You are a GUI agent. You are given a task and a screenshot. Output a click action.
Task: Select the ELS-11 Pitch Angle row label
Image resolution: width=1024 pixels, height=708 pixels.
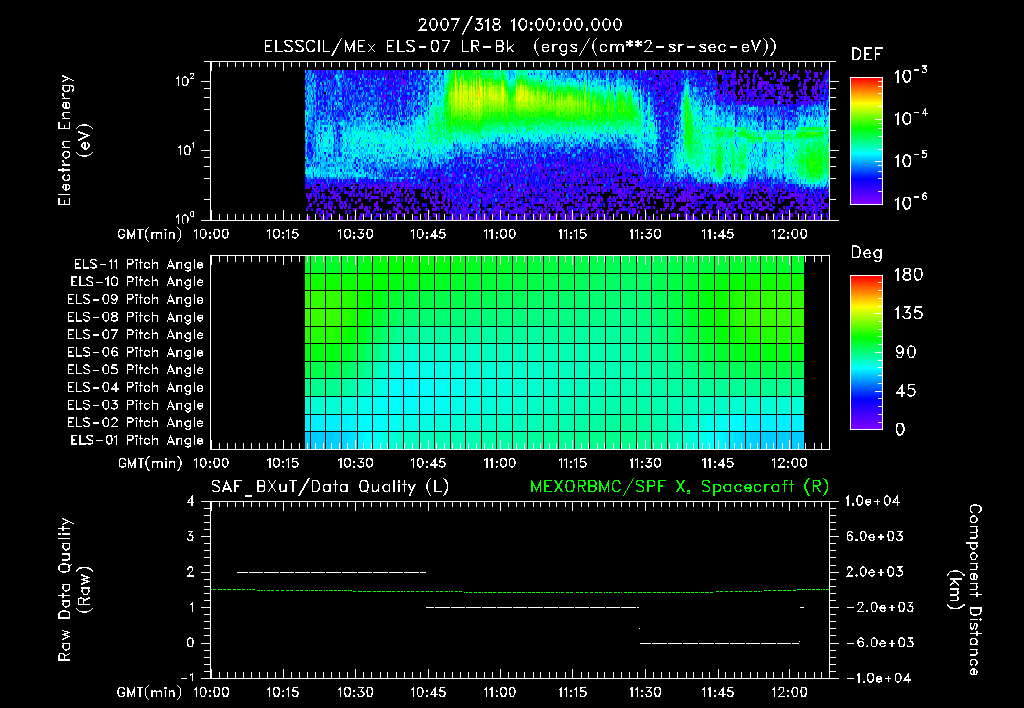click(x=138, y=265)
